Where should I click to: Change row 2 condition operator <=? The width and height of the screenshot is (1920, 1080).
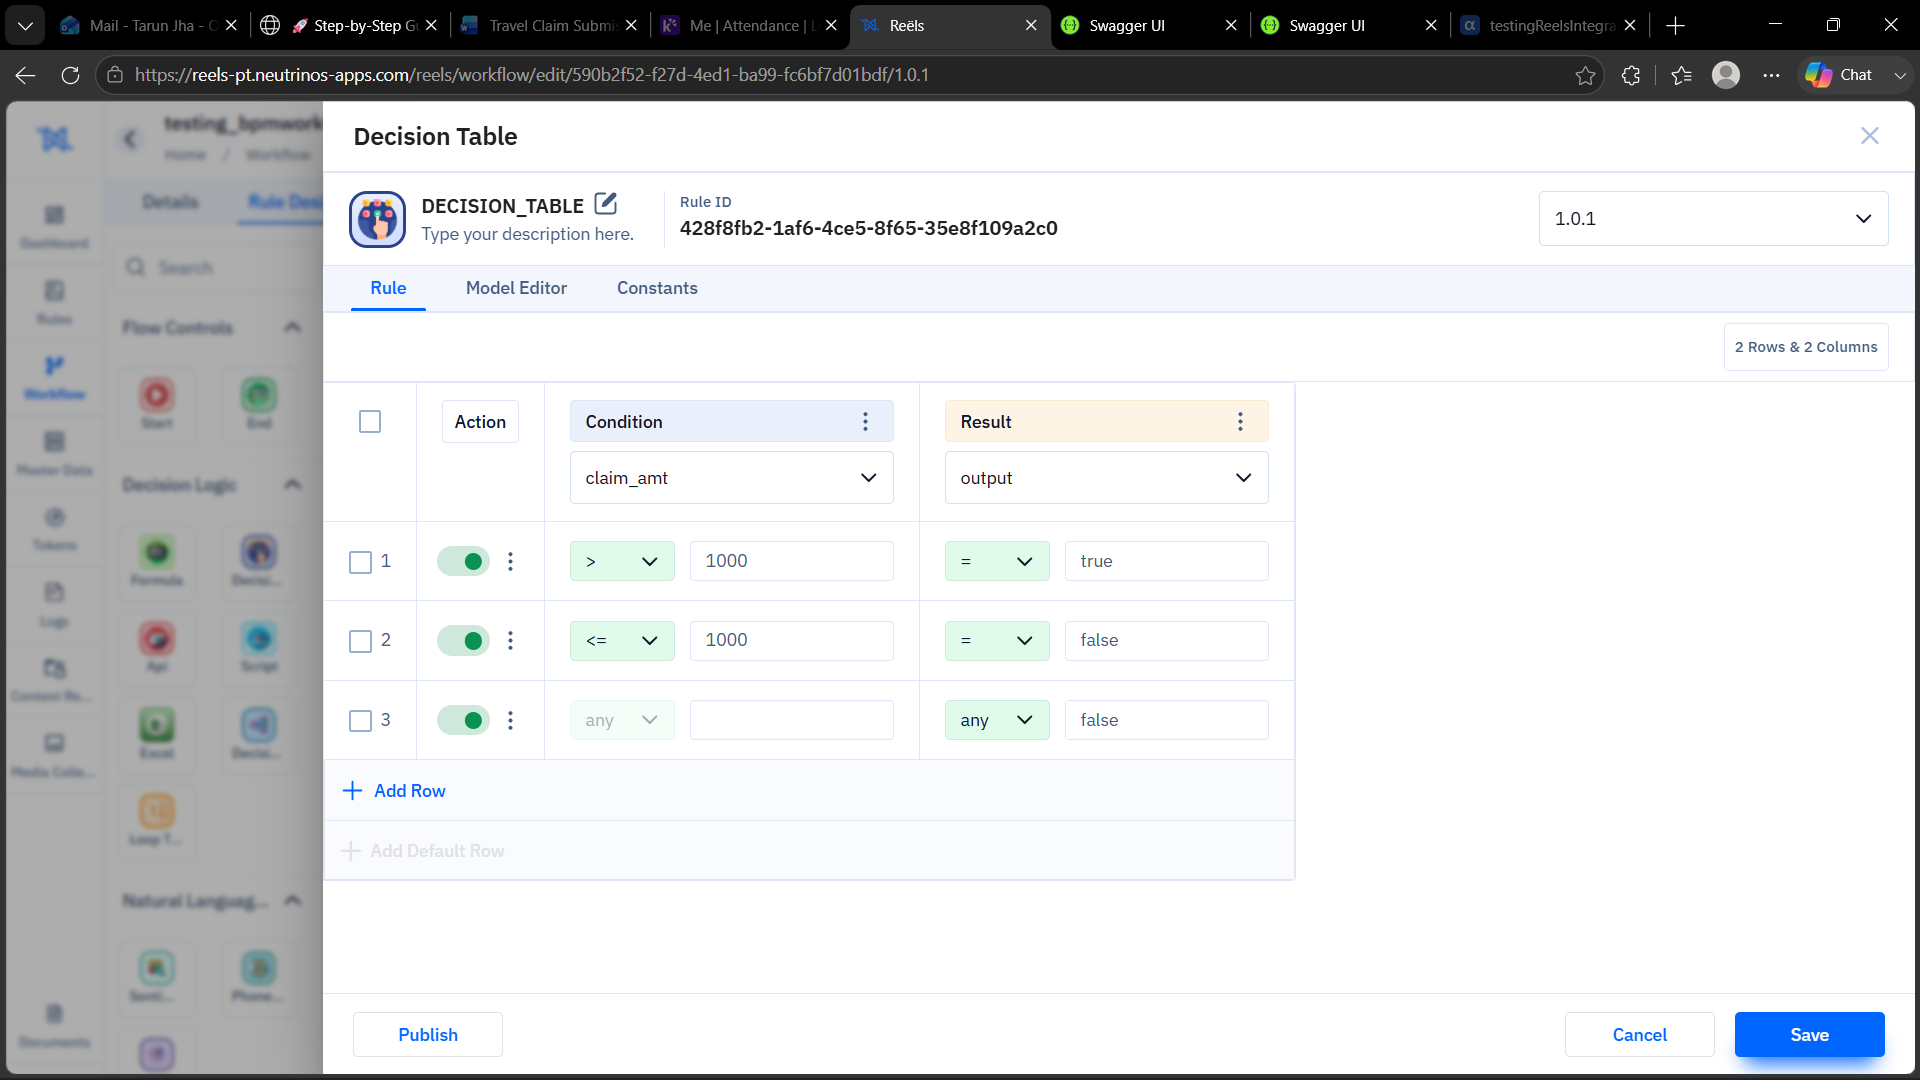pyautogui.click(x=622, y=640)
